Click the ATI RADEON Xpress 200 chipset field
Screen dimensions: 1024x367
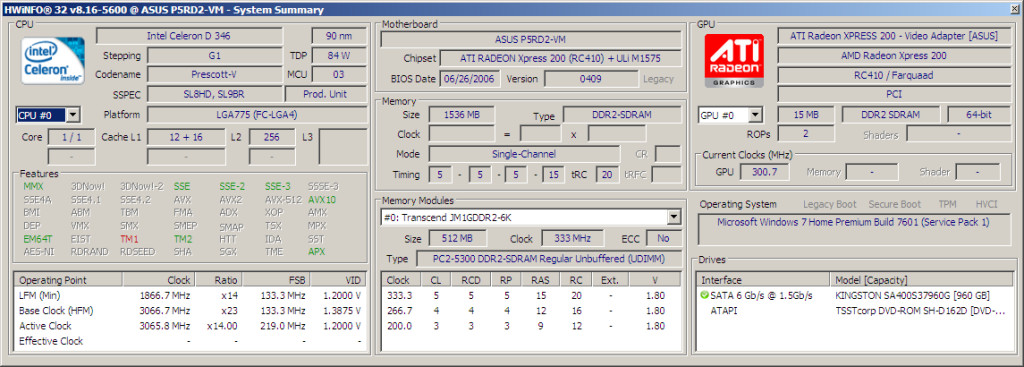click(560, 59)
